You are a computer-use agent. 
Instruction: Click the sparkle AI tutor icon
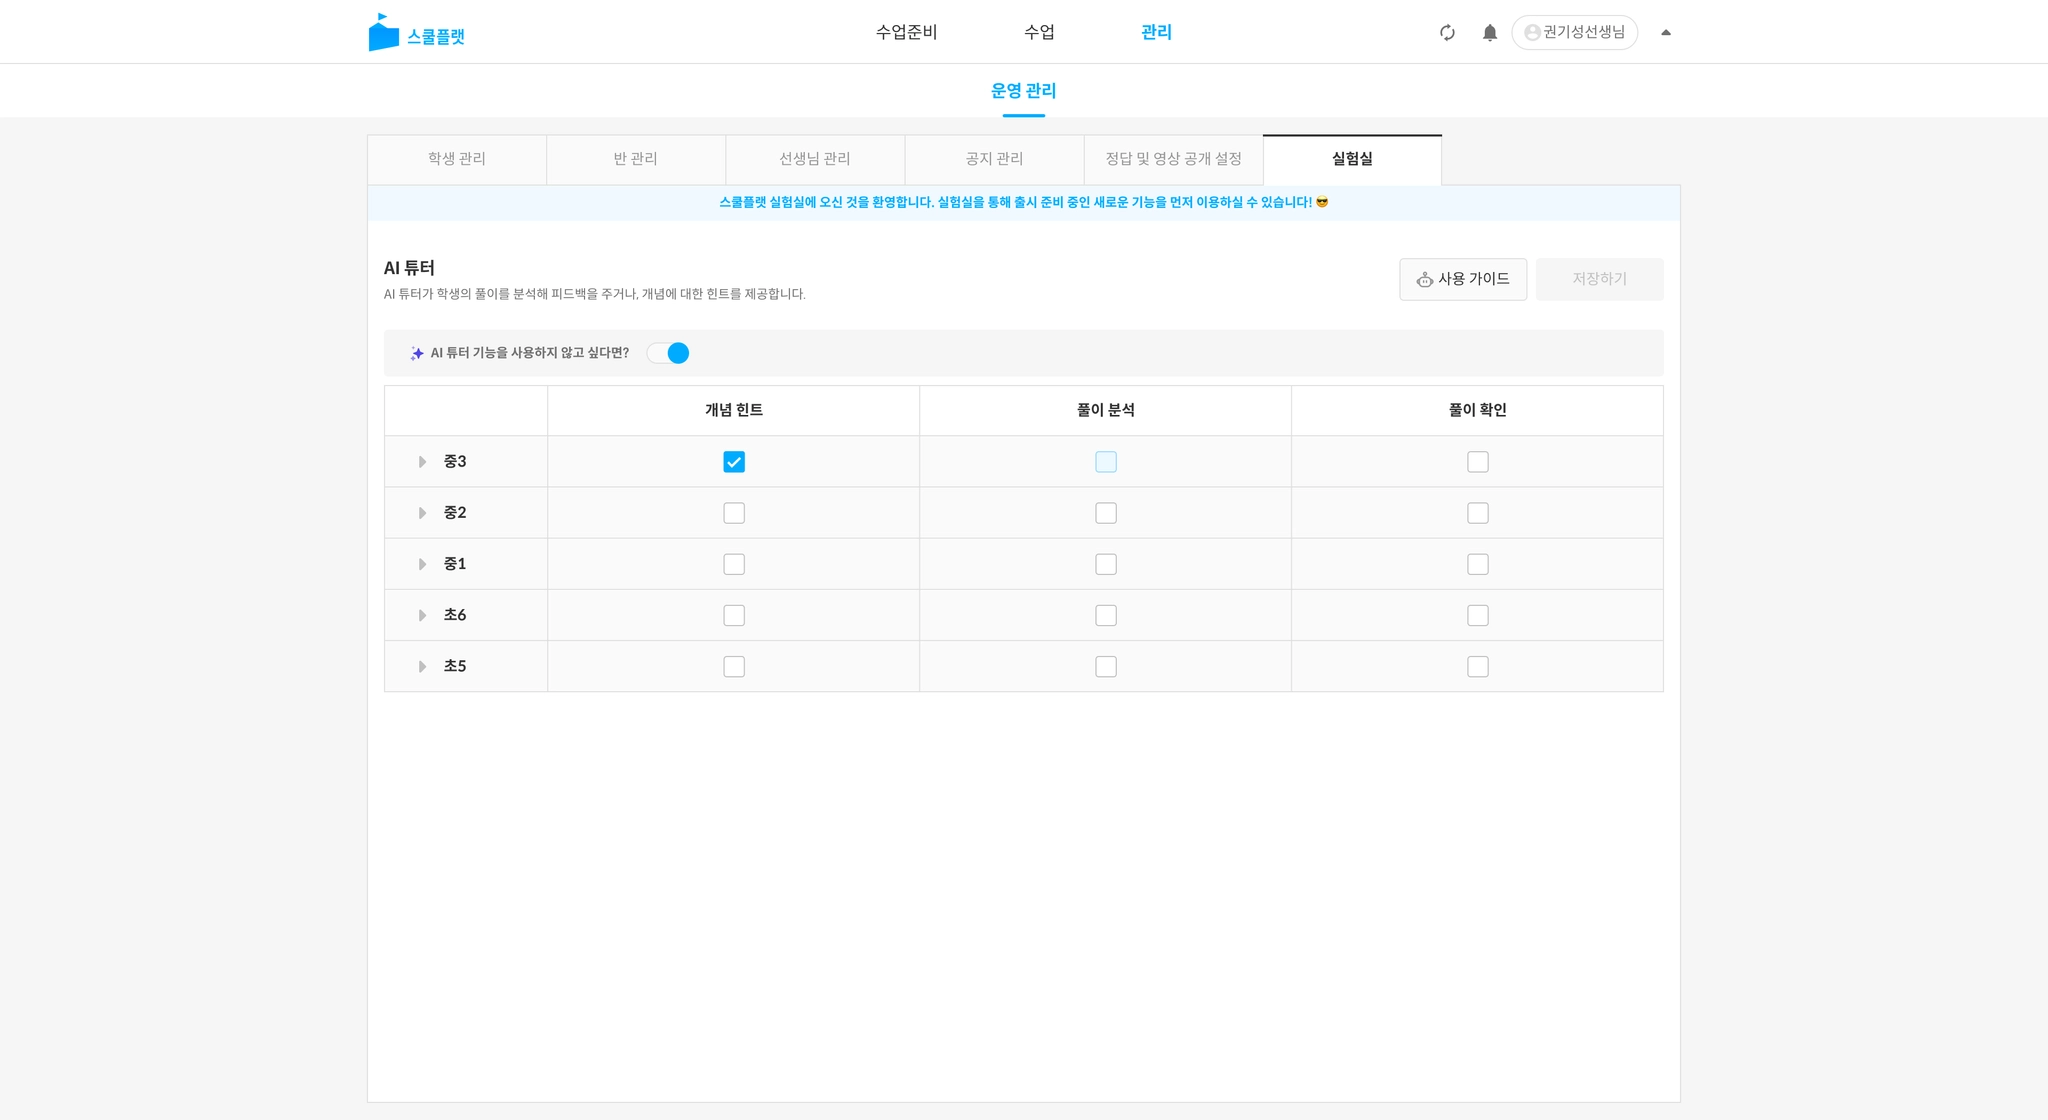[x=417, y=353]
